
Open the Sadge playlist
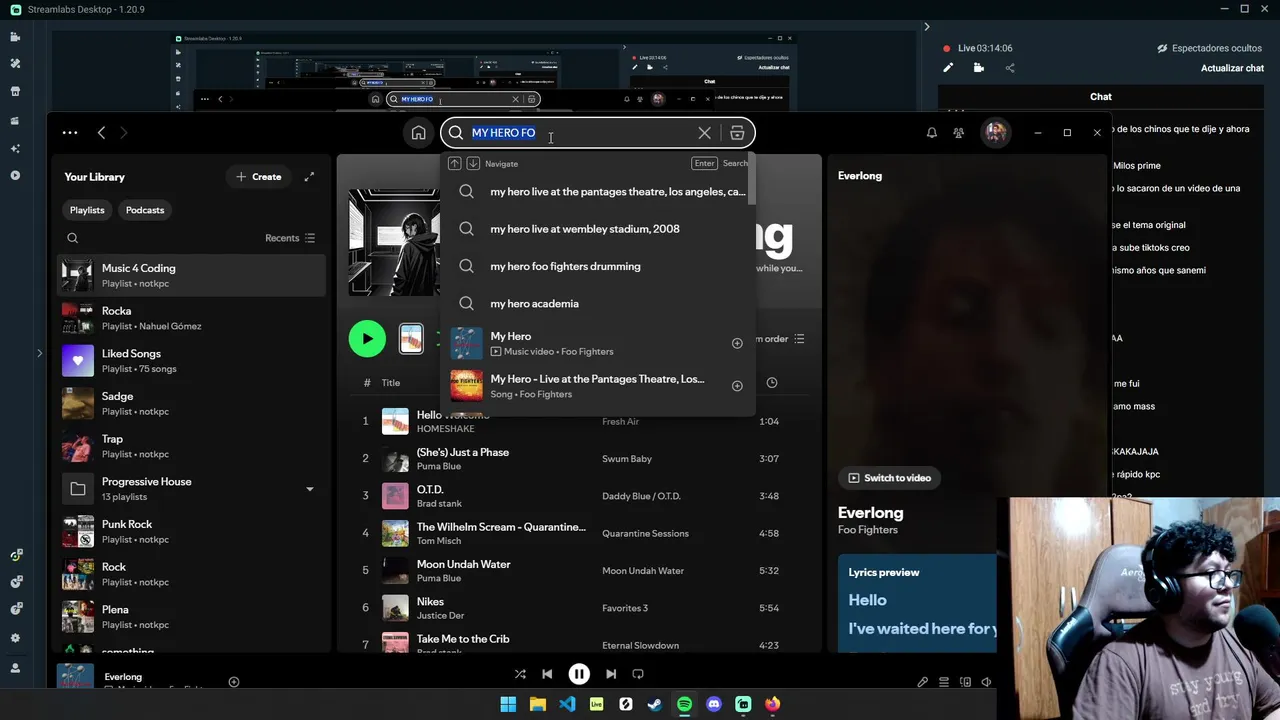pos(191,403)
